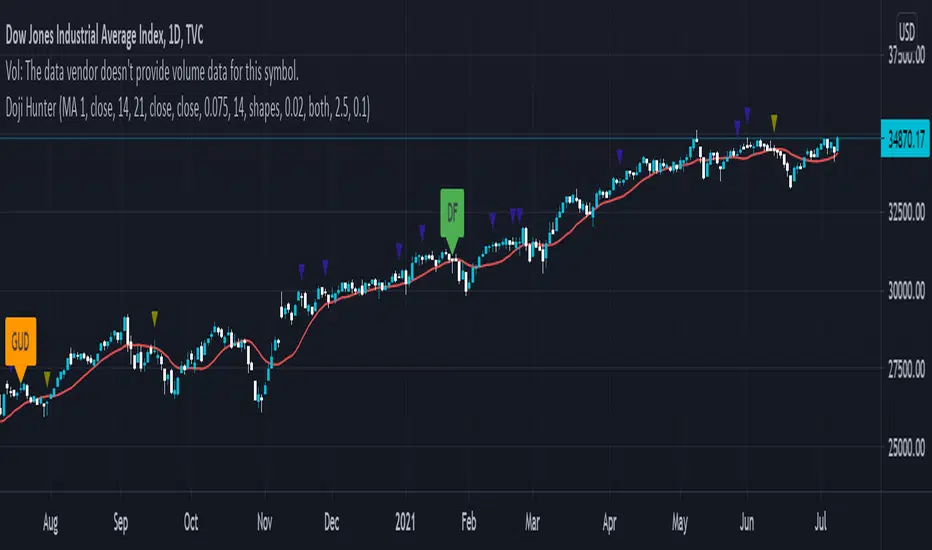Click the USD currency button
The image size is (932, 550).
coord(906,32)
